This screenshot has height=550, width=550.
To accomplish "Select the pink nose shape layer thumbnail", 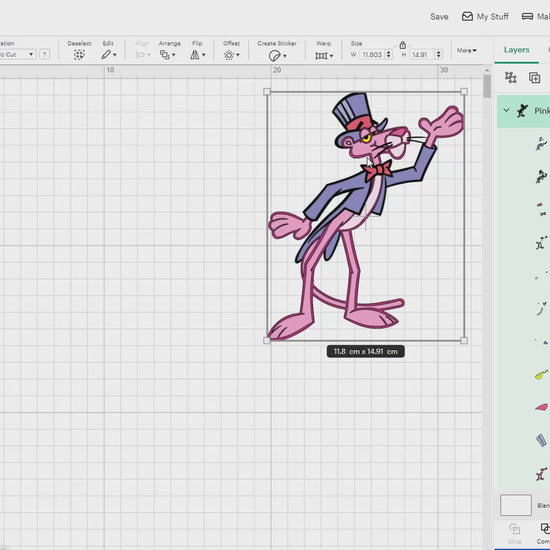I will (541, 407).
